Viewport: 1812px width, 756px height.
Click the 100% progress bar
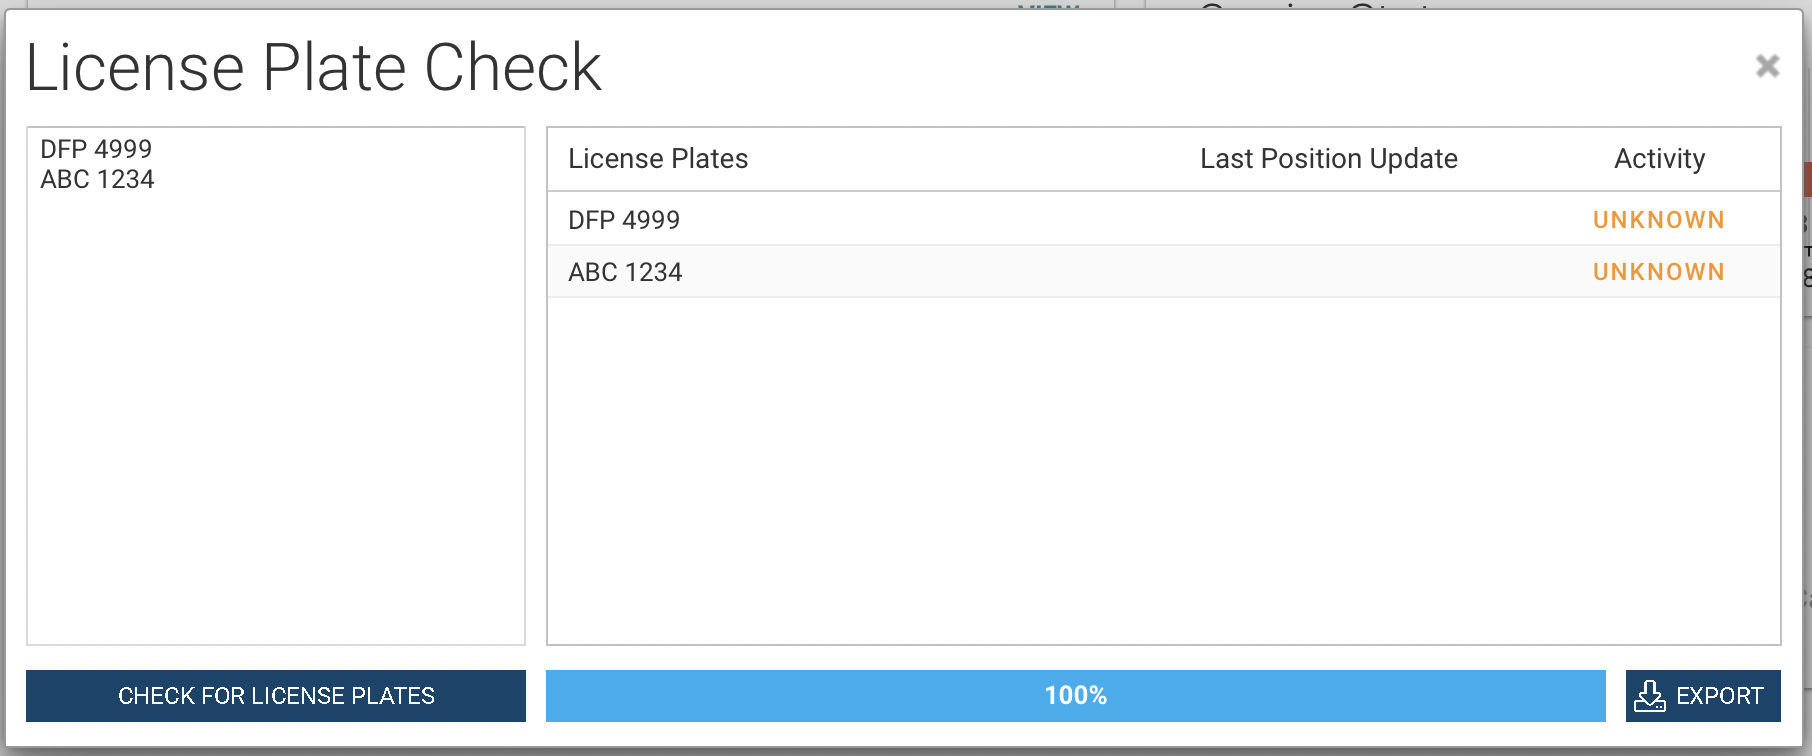tap(1075, 695)
